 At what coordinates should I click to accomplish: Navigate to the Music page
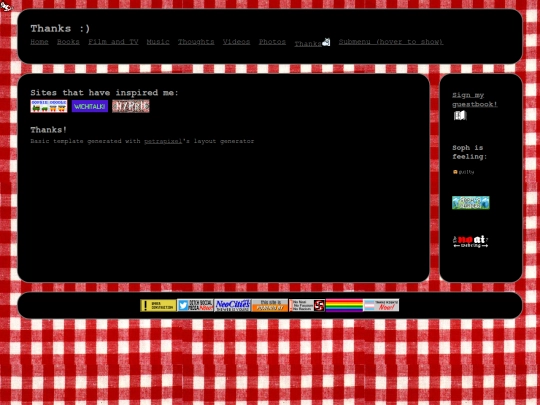(158, 42)
